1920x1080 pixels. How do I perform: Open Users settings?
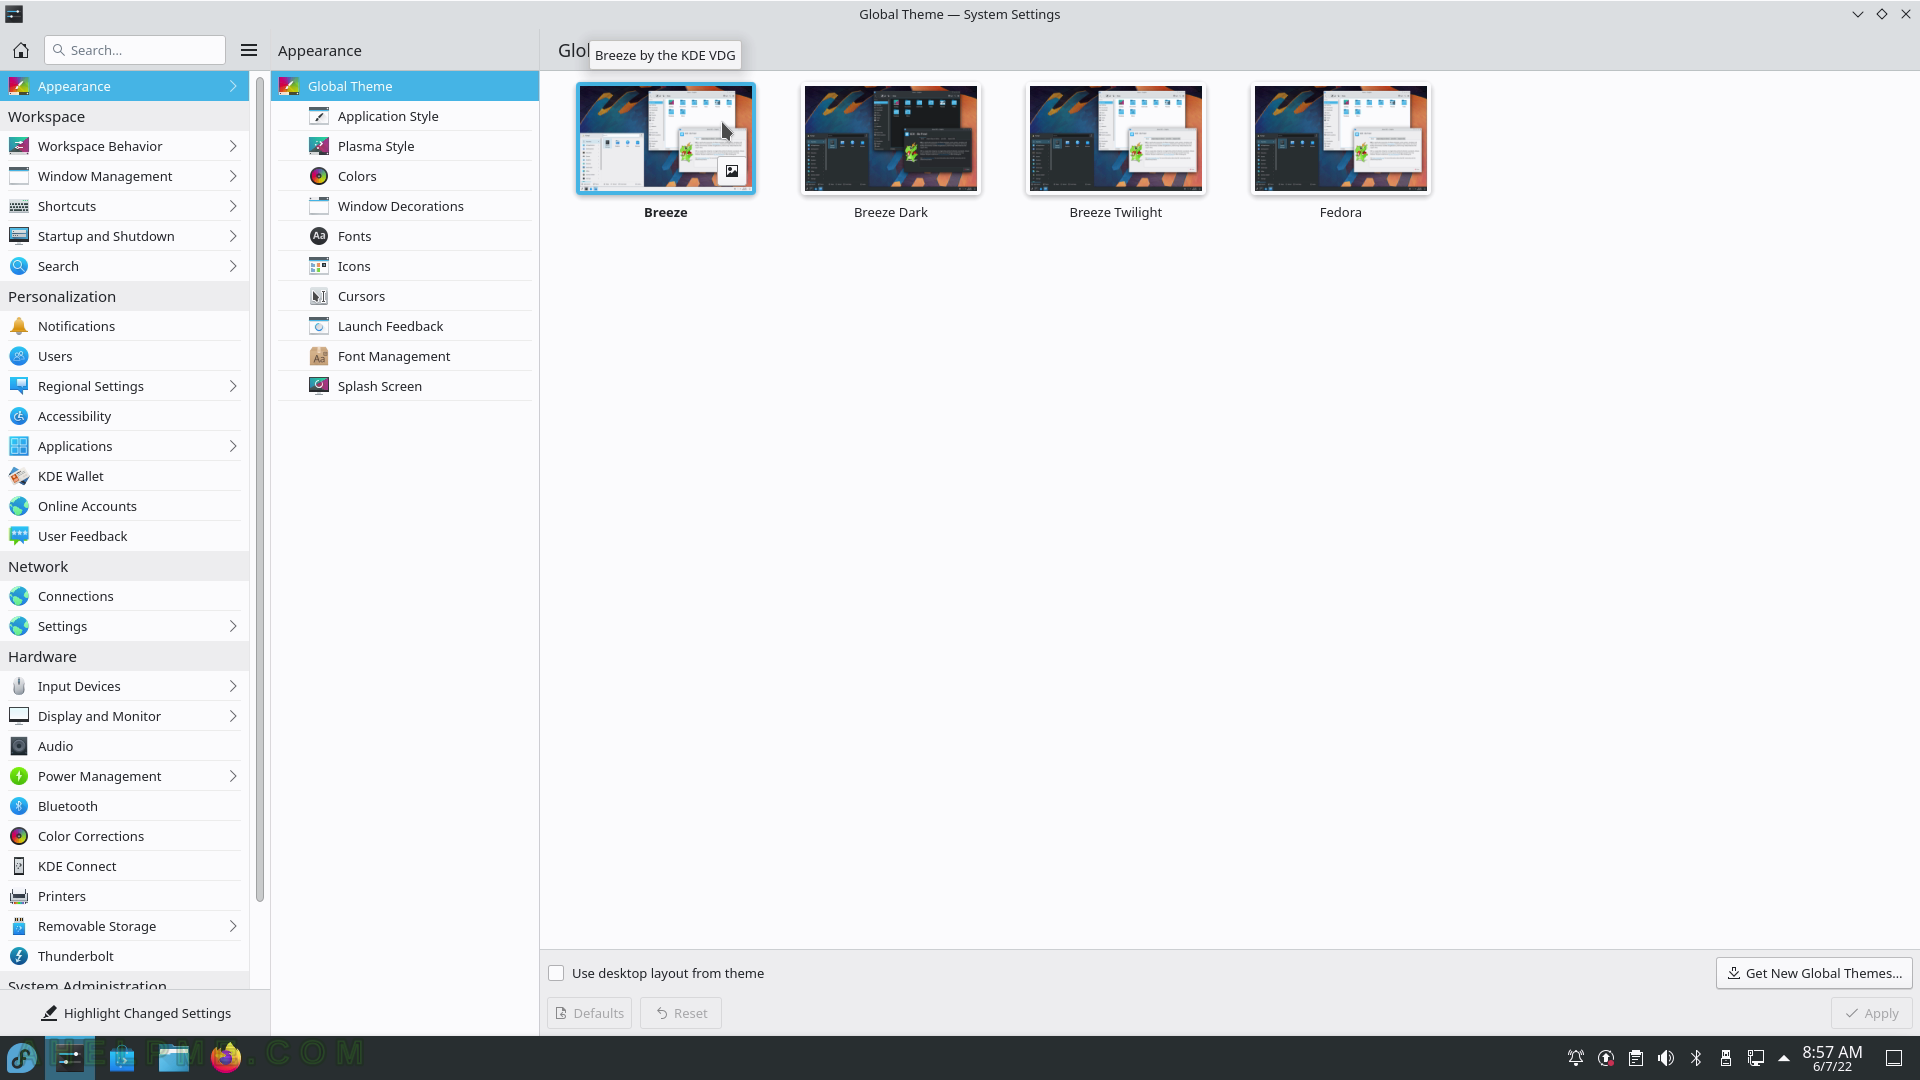click(x=125, y=356)
